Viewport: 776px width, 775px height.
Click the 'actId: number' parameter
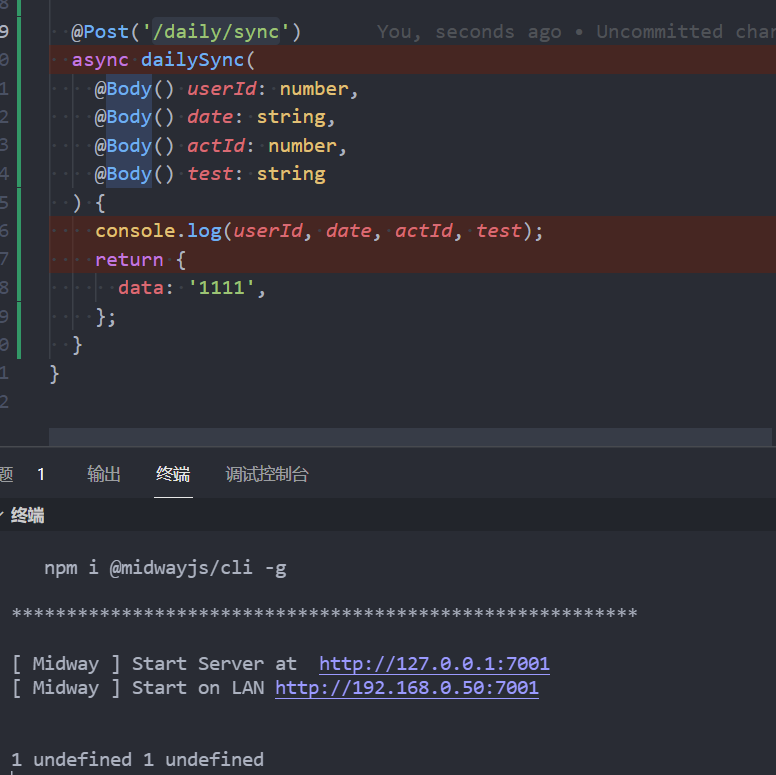coord(262,146)
